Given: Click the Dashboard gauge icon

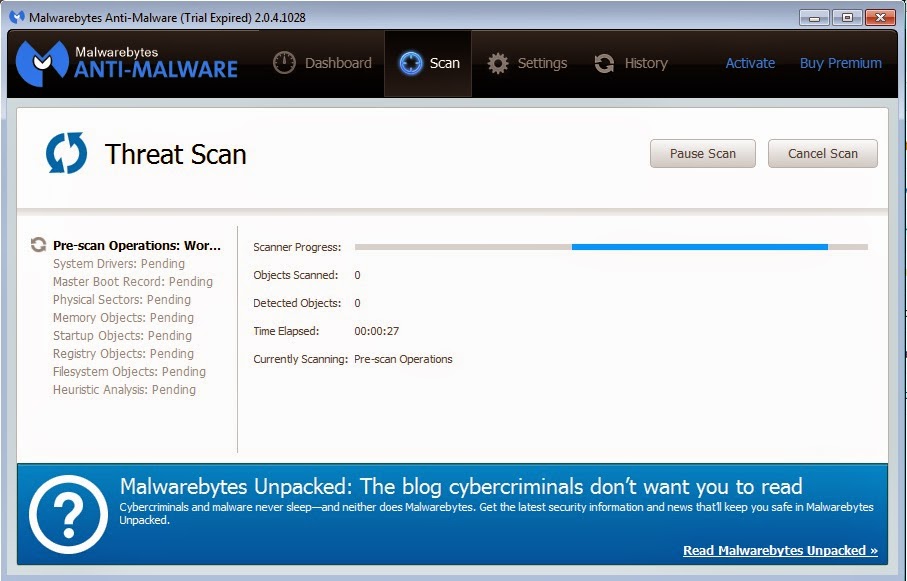Looking at the screenshot, I should tap(284, 63).
